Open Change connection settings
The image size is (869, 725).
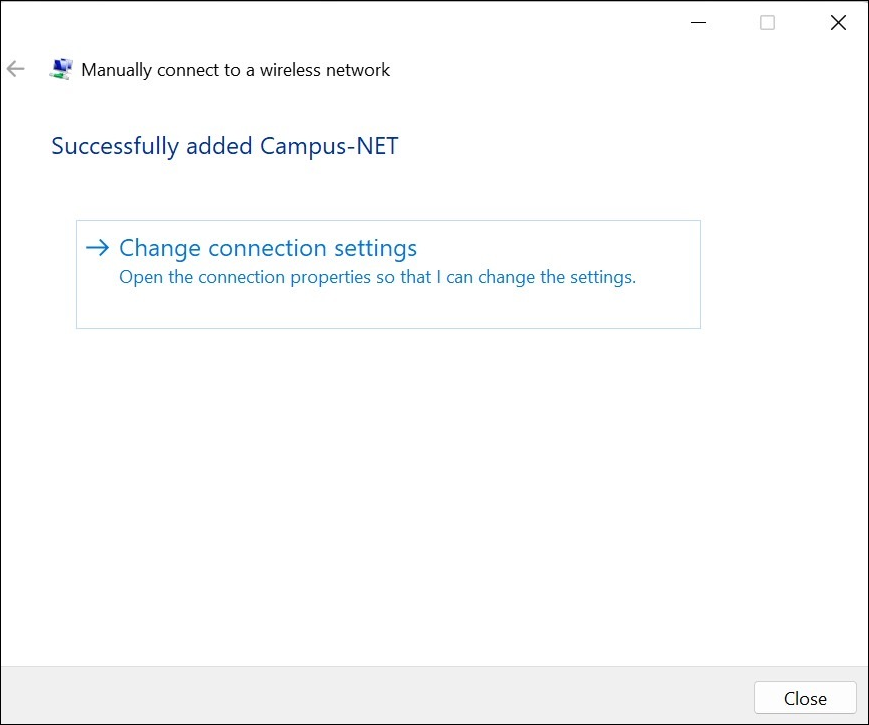click(267, 248)
